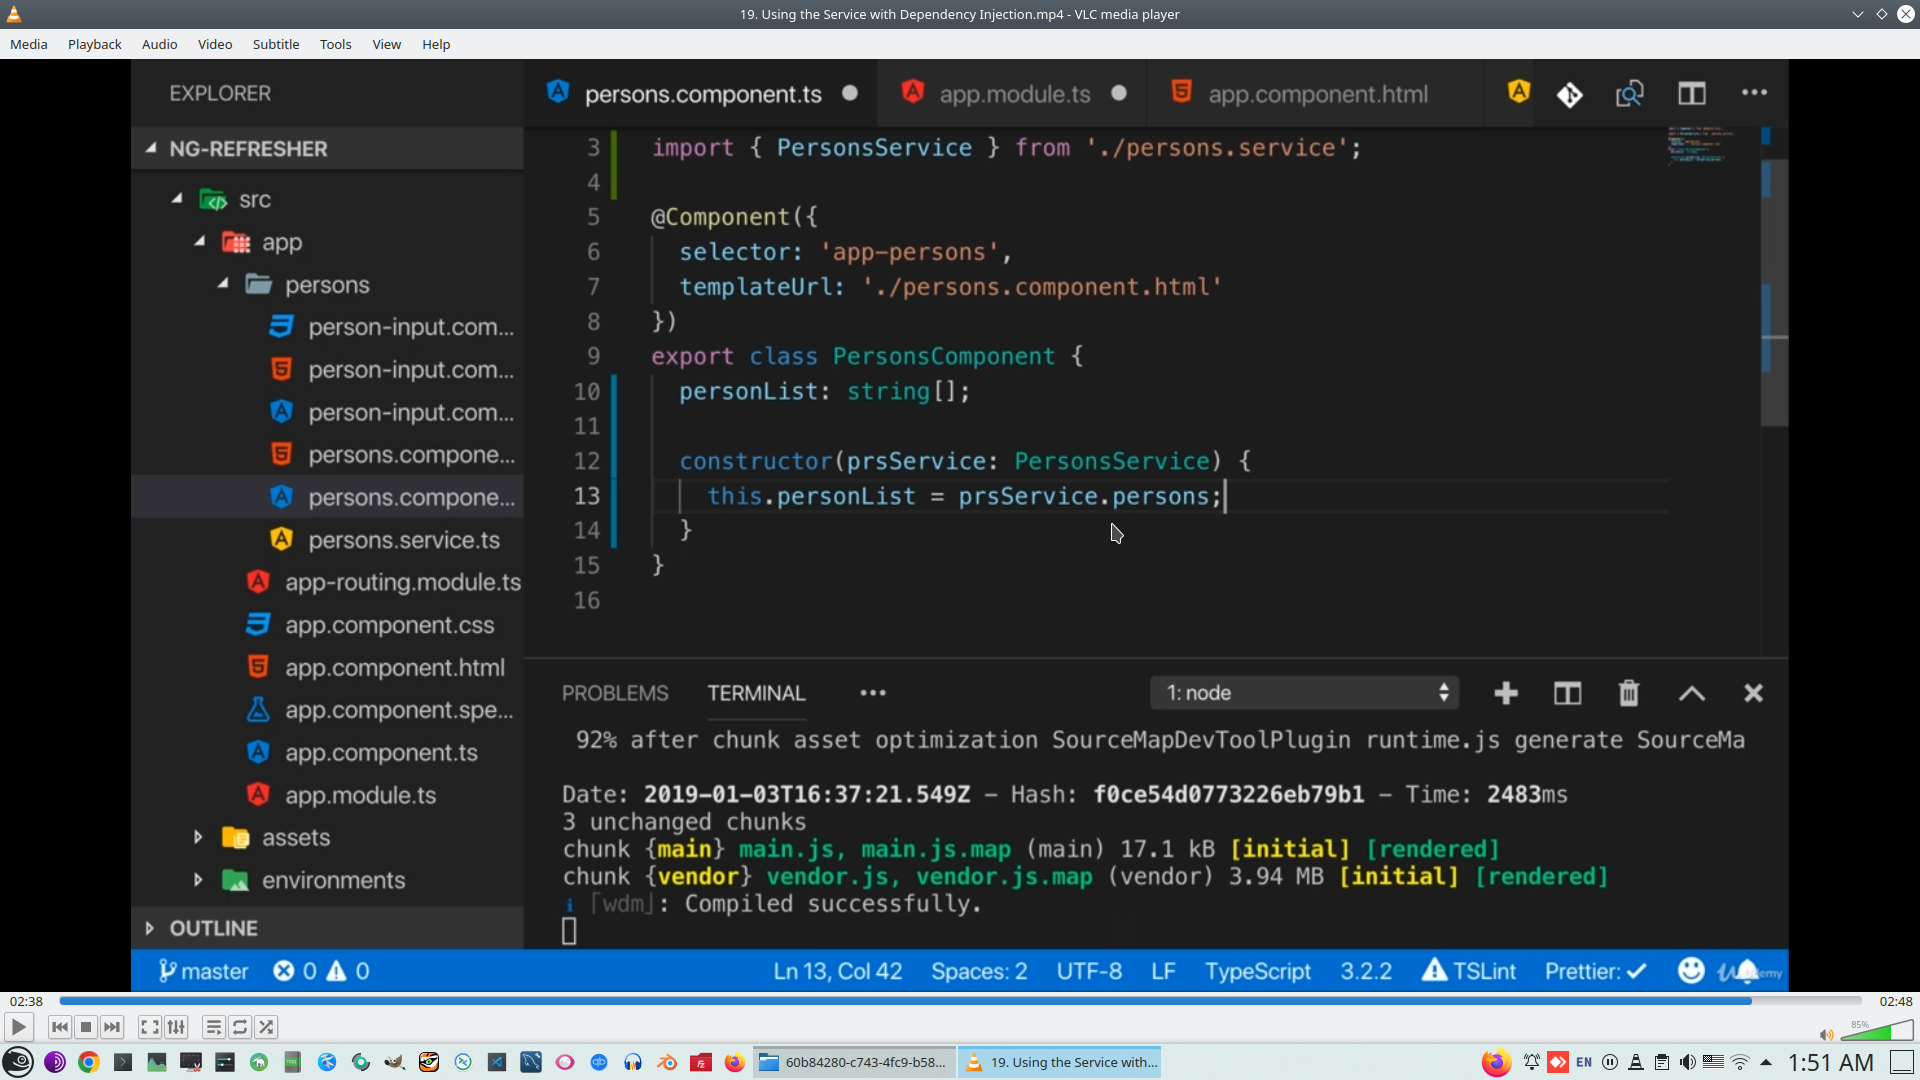Open extended settings equalizer icon
Image resolution: width=1920 pixels, height=1080 pixels.
[176, 1027]
